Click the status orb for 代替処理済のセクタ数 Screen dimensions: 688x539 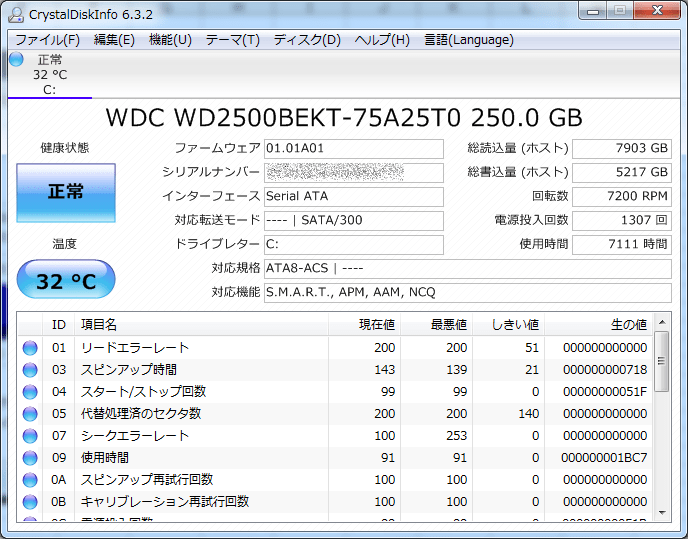point(30,414)
